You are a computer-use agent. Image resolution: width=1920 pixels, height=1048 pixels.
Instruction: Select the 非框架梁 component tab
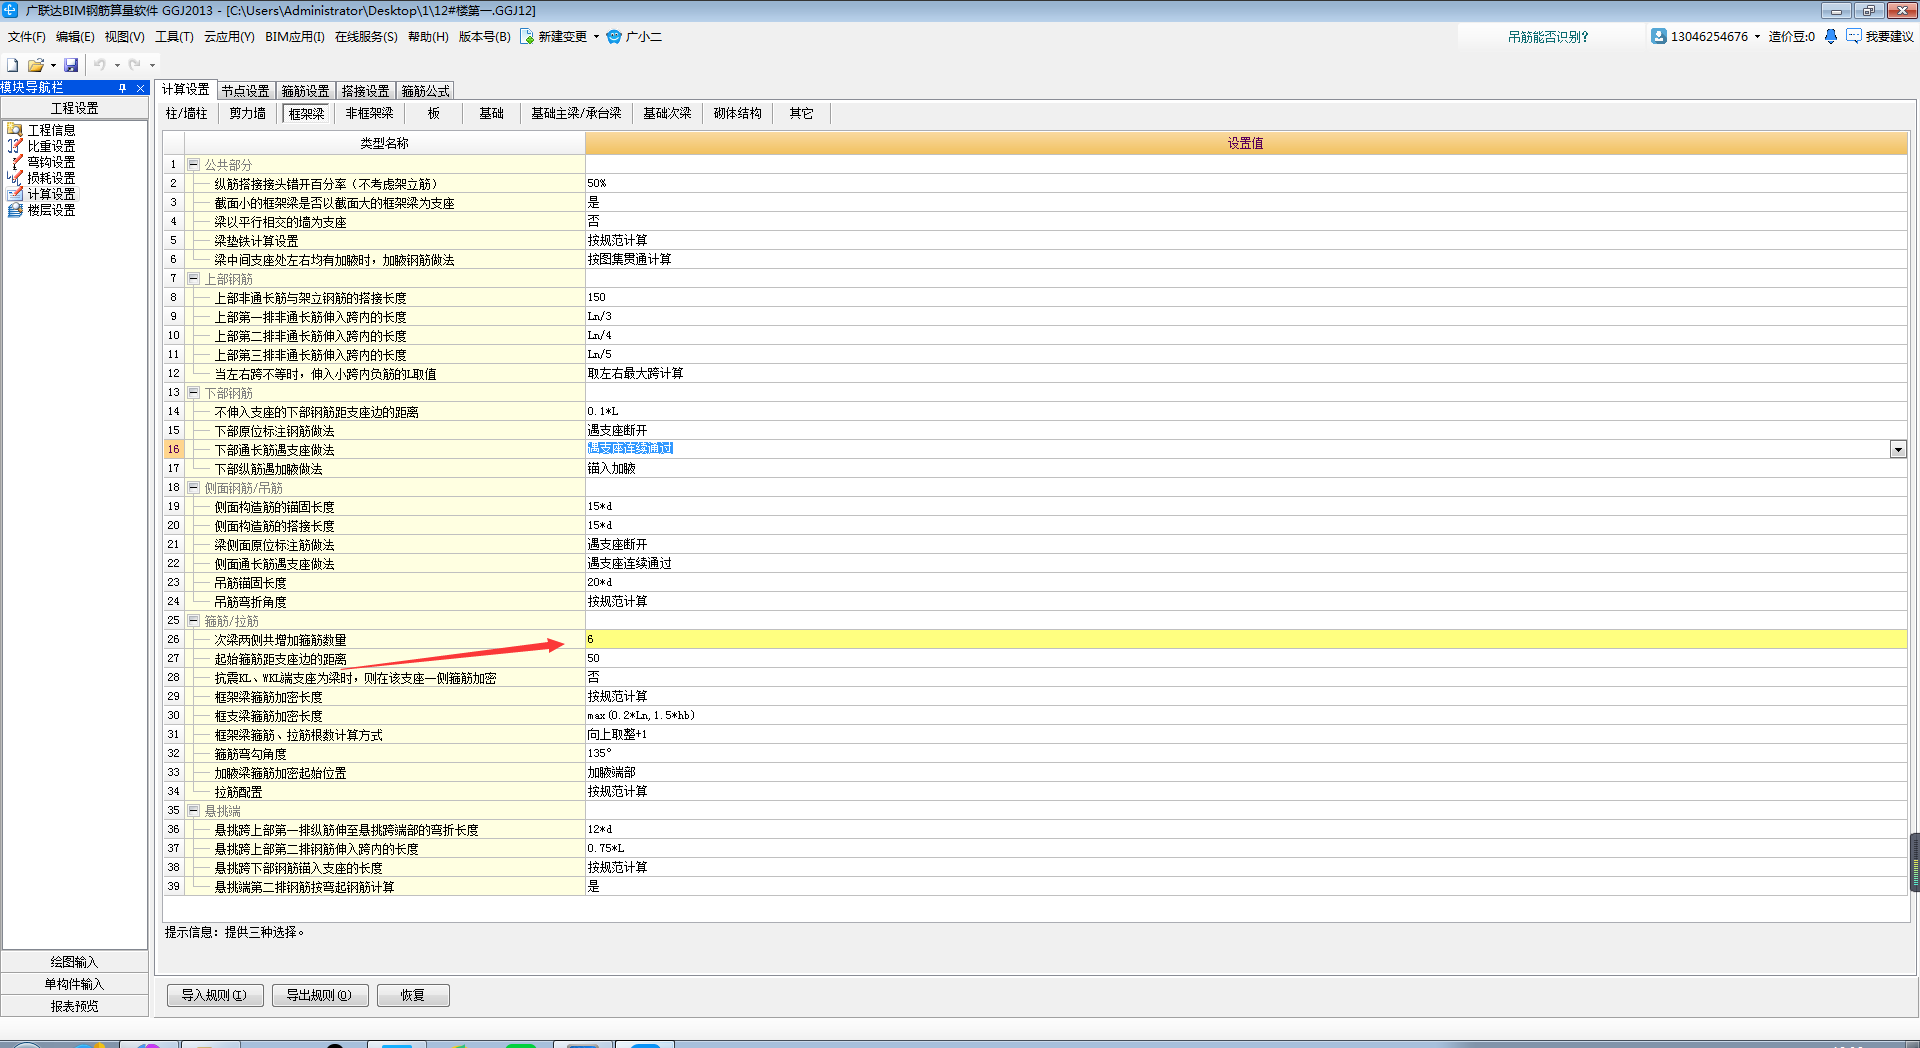coord(370,113)
